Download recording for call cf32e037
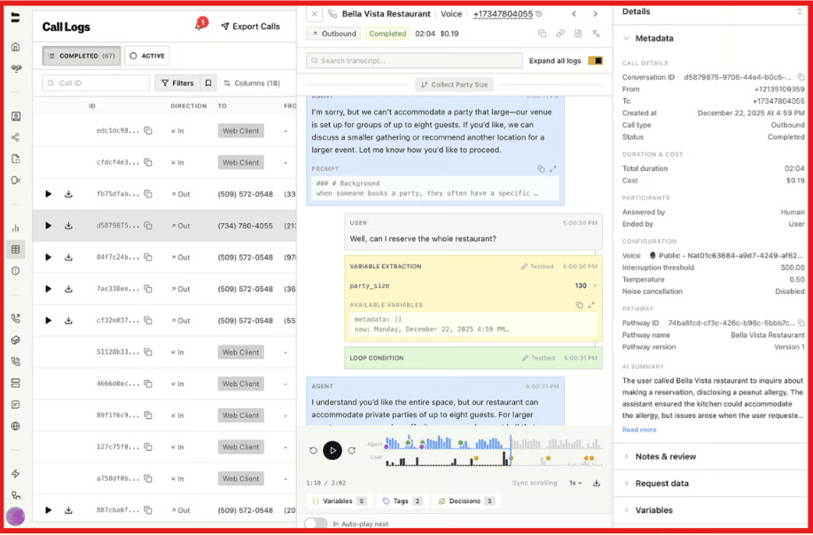Viewport: 813px width, 535px height. [68, 320]
